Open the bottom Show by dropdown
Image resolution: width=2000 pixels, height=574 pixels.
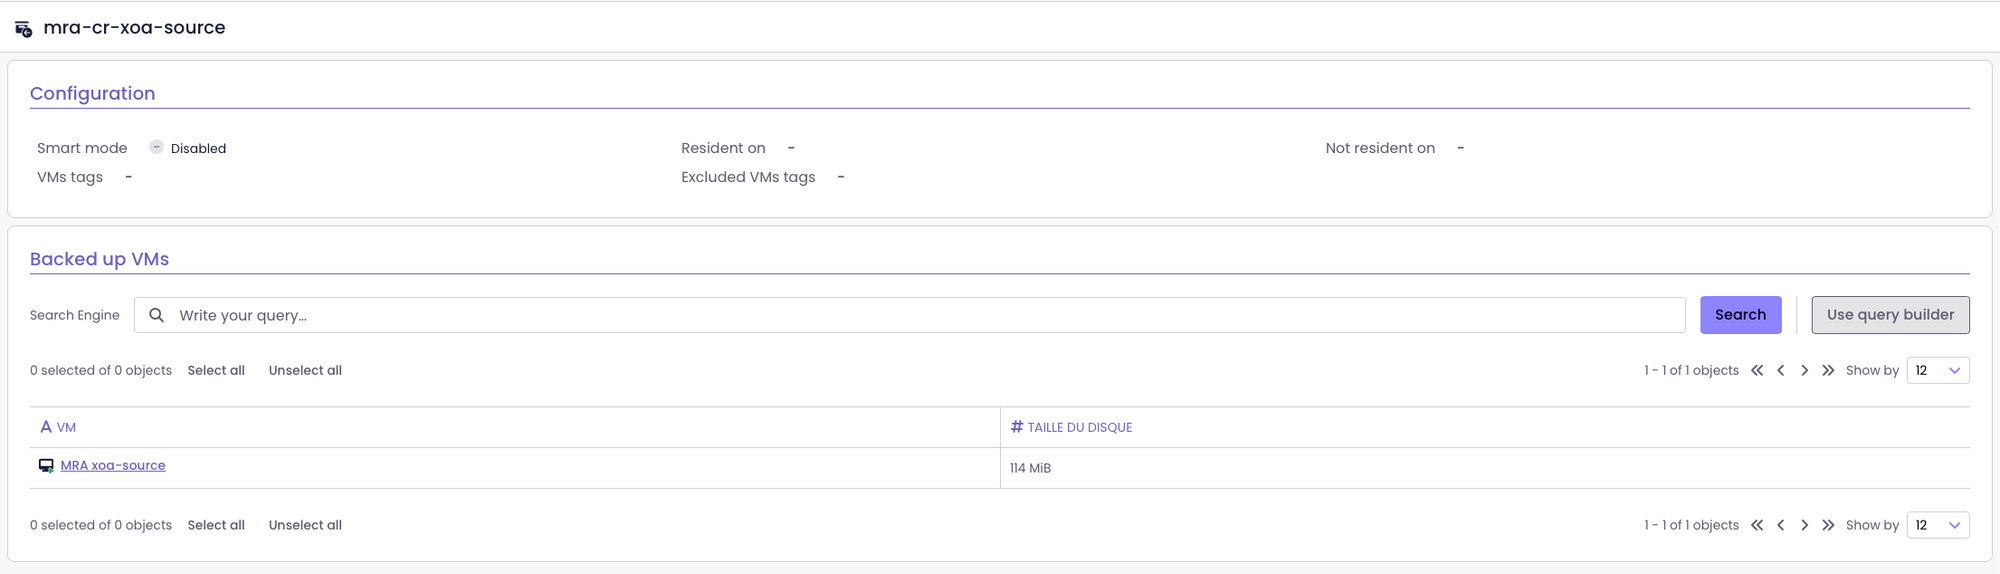[x=1937, y=525]
